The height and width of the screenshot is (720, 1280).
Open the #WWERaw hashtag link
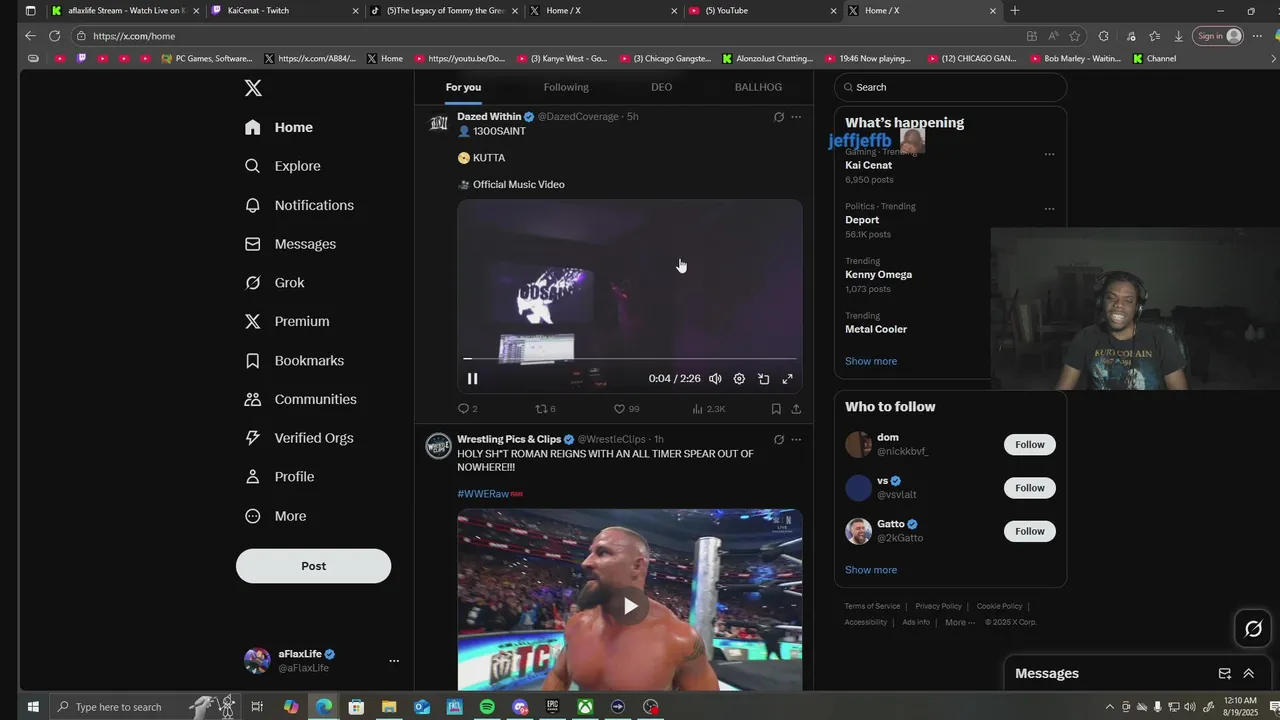pos(483,494)
